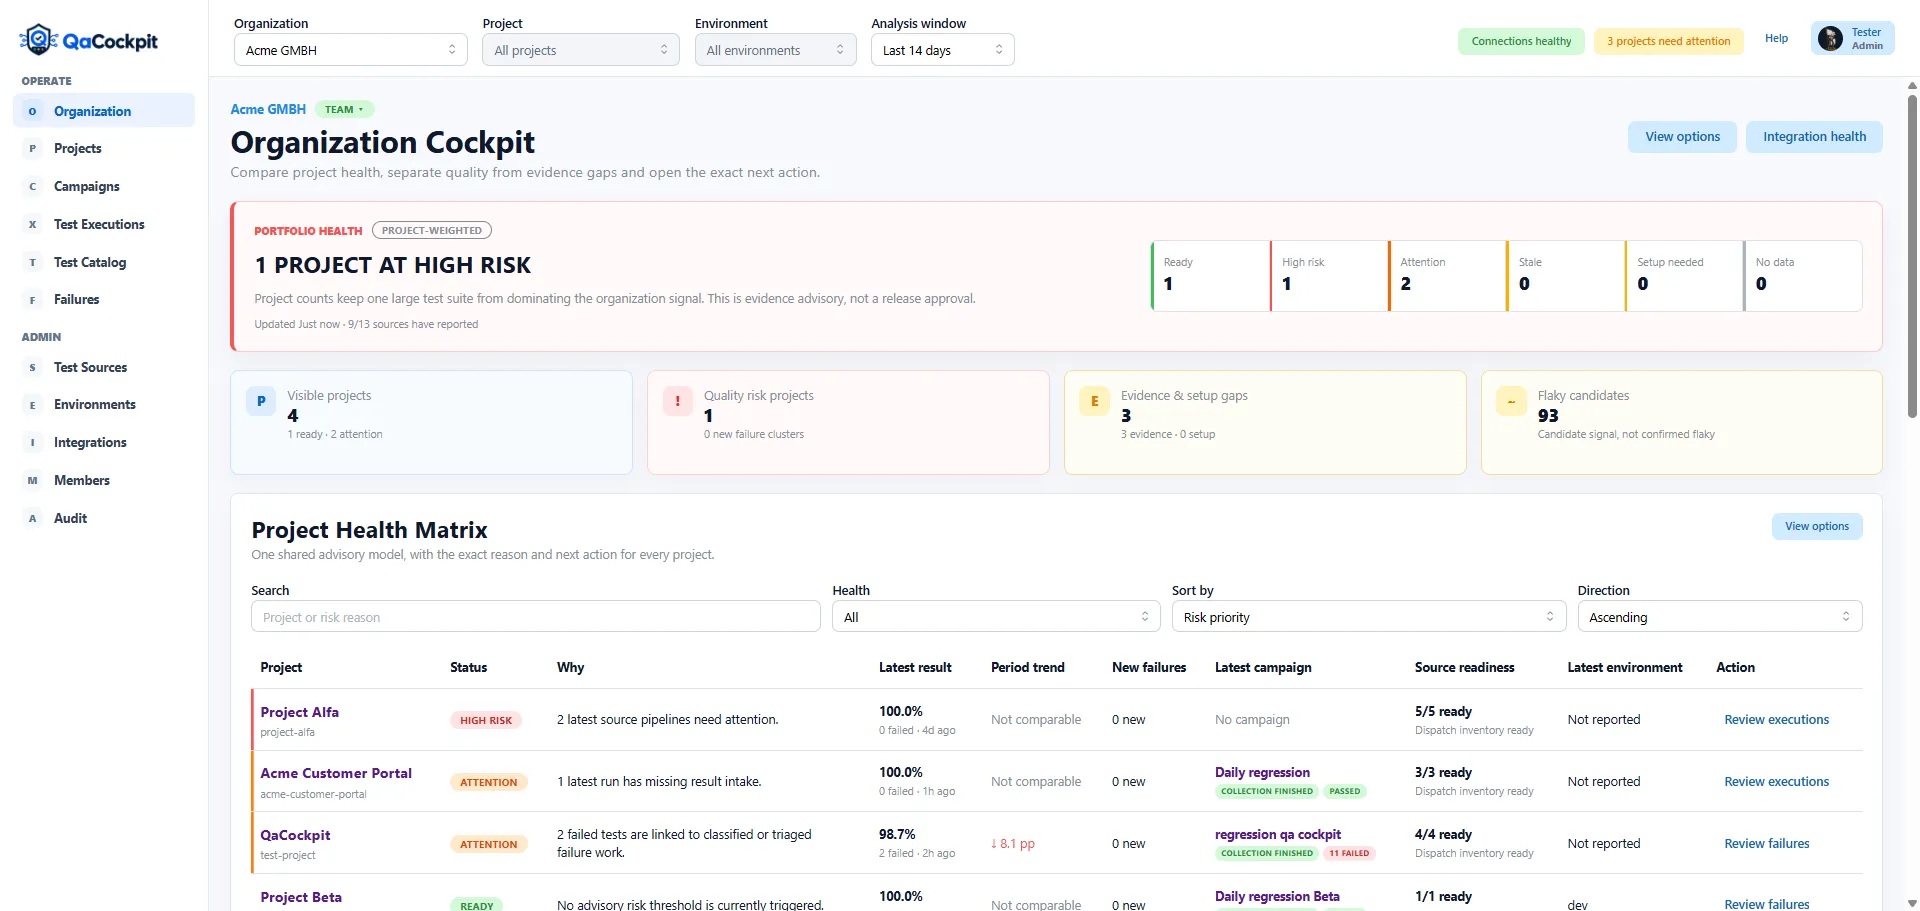Image resolution: width=1920 pixels, height=911 pixels.
Task: Open the QaCockpit project link
Action: 295,835
